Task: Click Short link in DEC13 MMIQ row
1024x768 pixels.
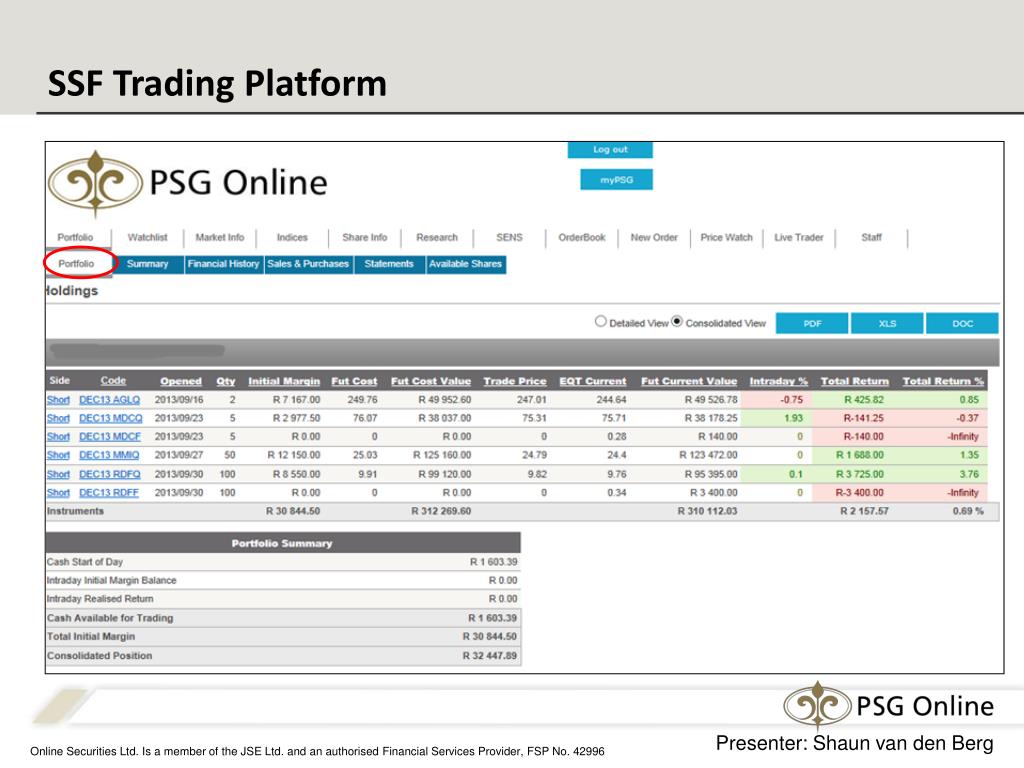Action: pyautogui.click(x=58, y=455)
